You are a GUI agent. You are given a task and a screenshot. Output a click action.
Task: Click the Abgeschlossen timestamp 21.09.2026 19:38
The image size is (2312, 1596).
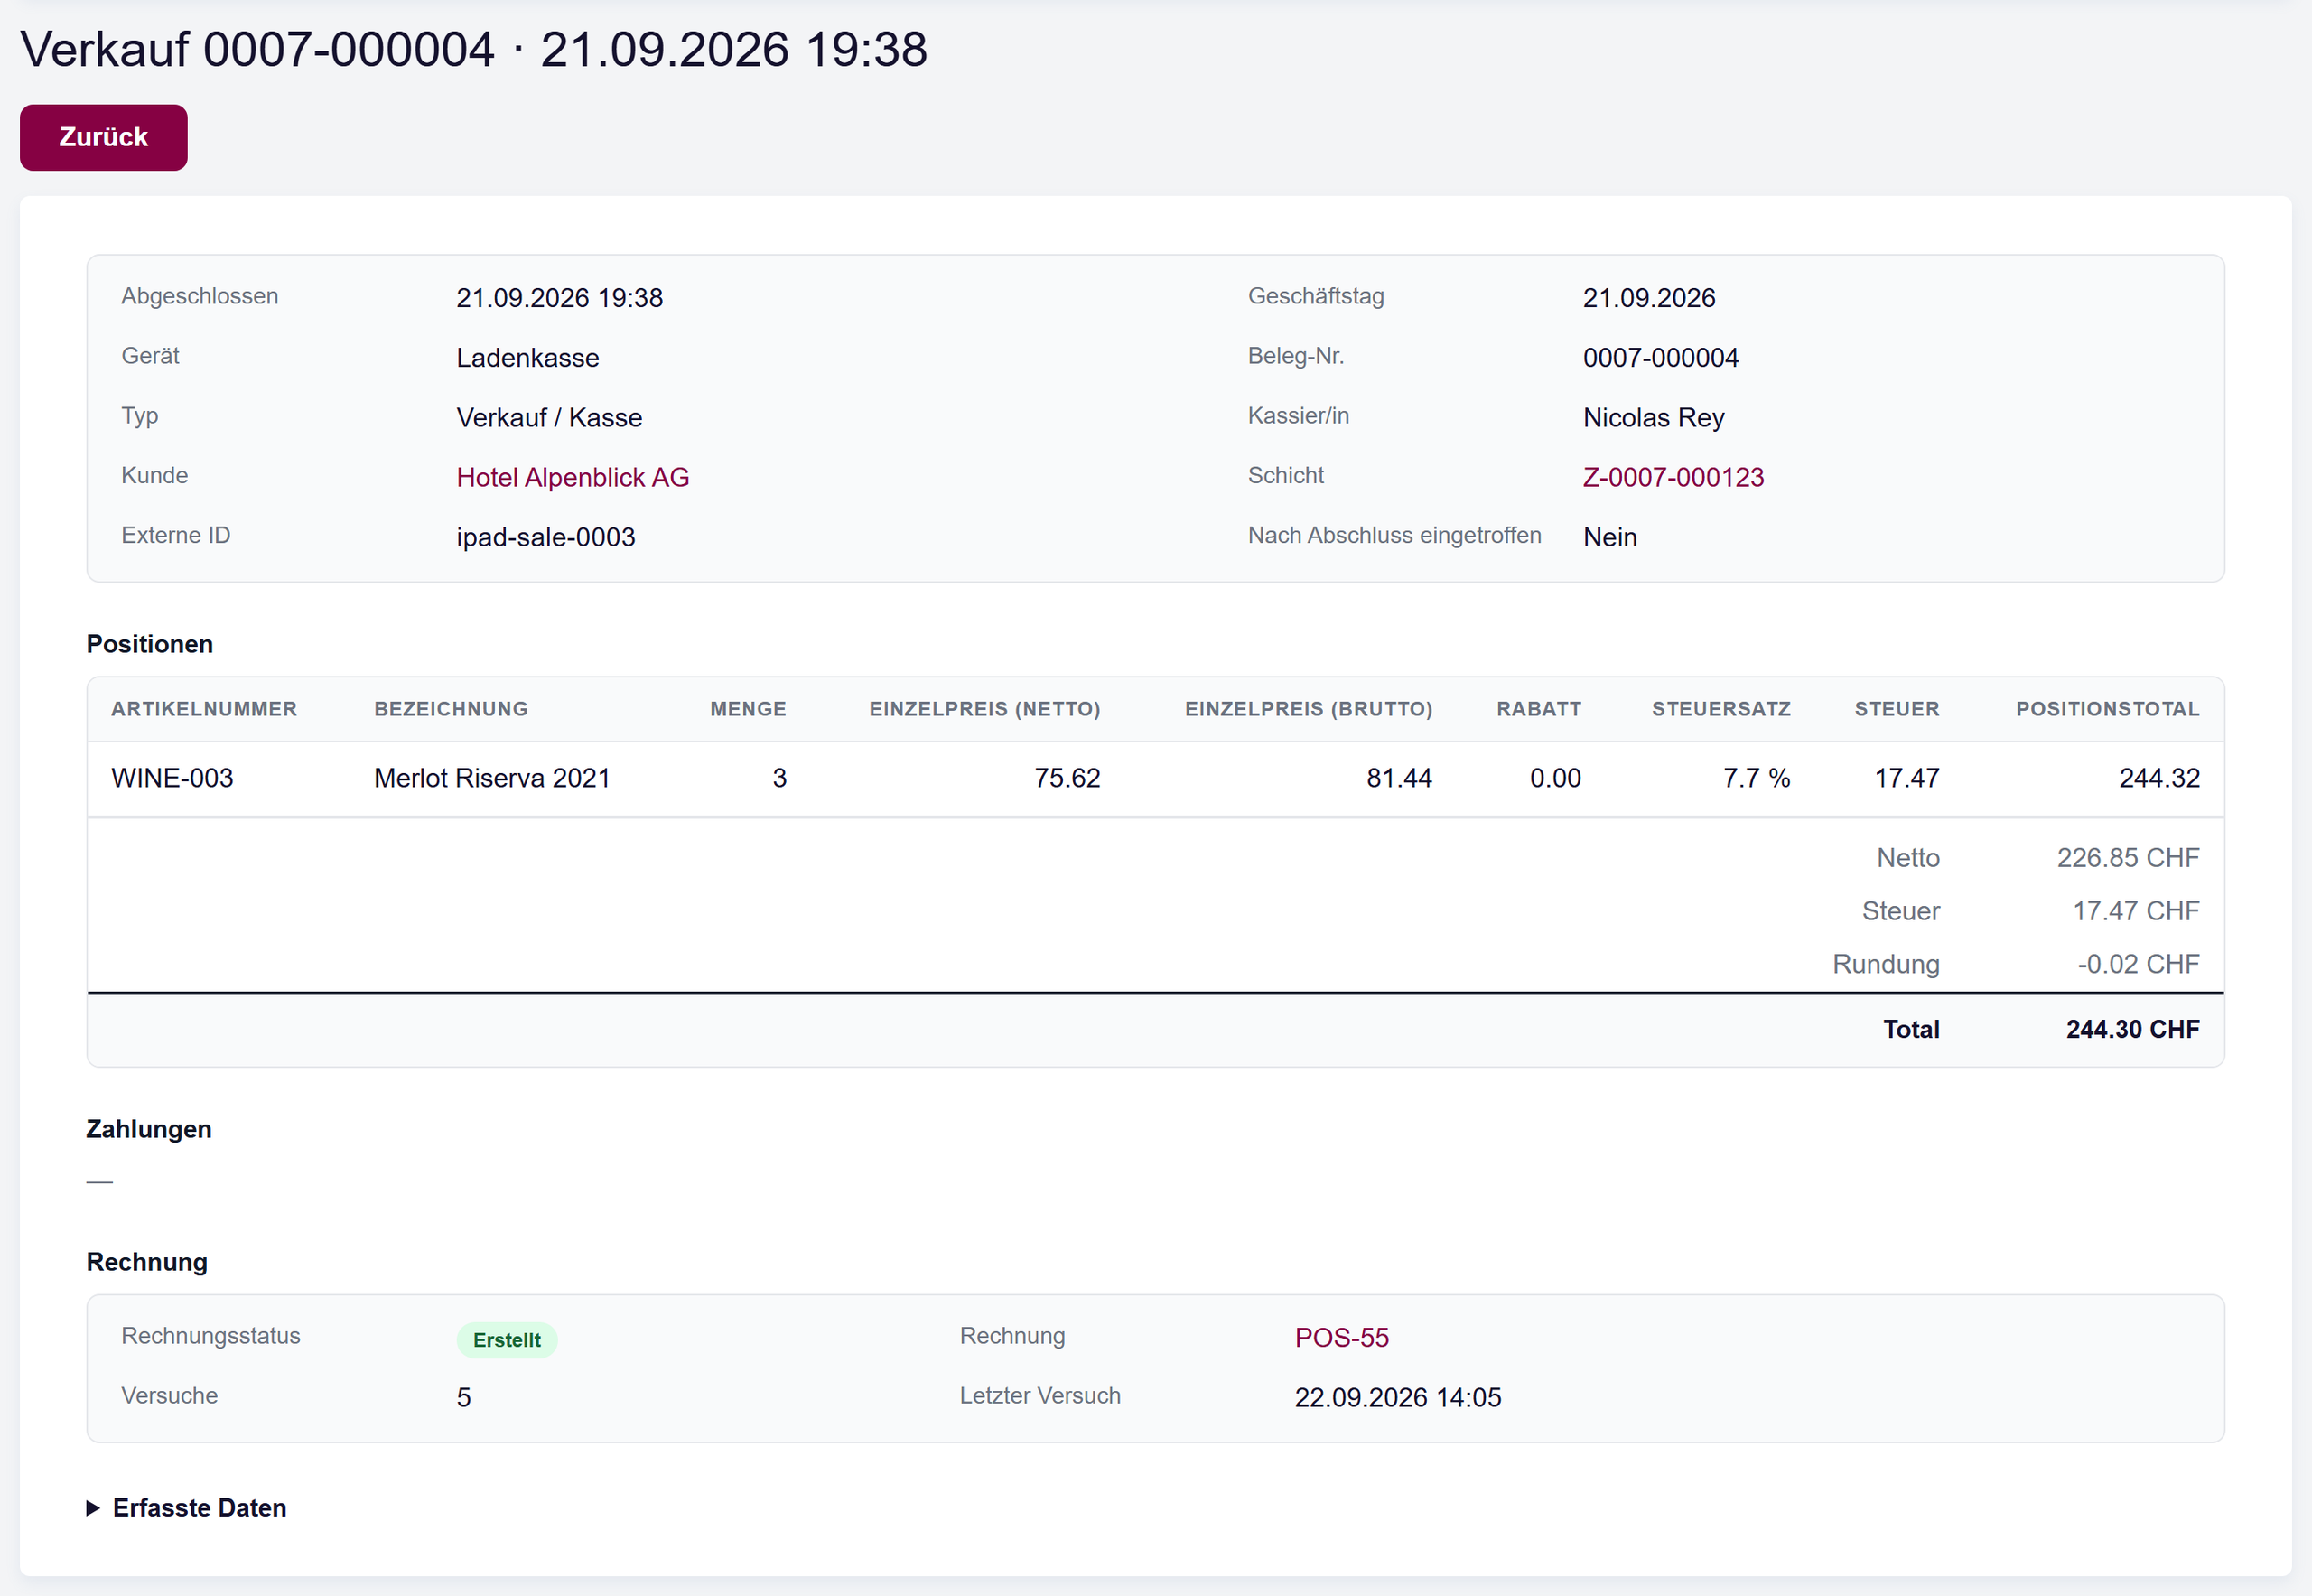click(559, 297)
